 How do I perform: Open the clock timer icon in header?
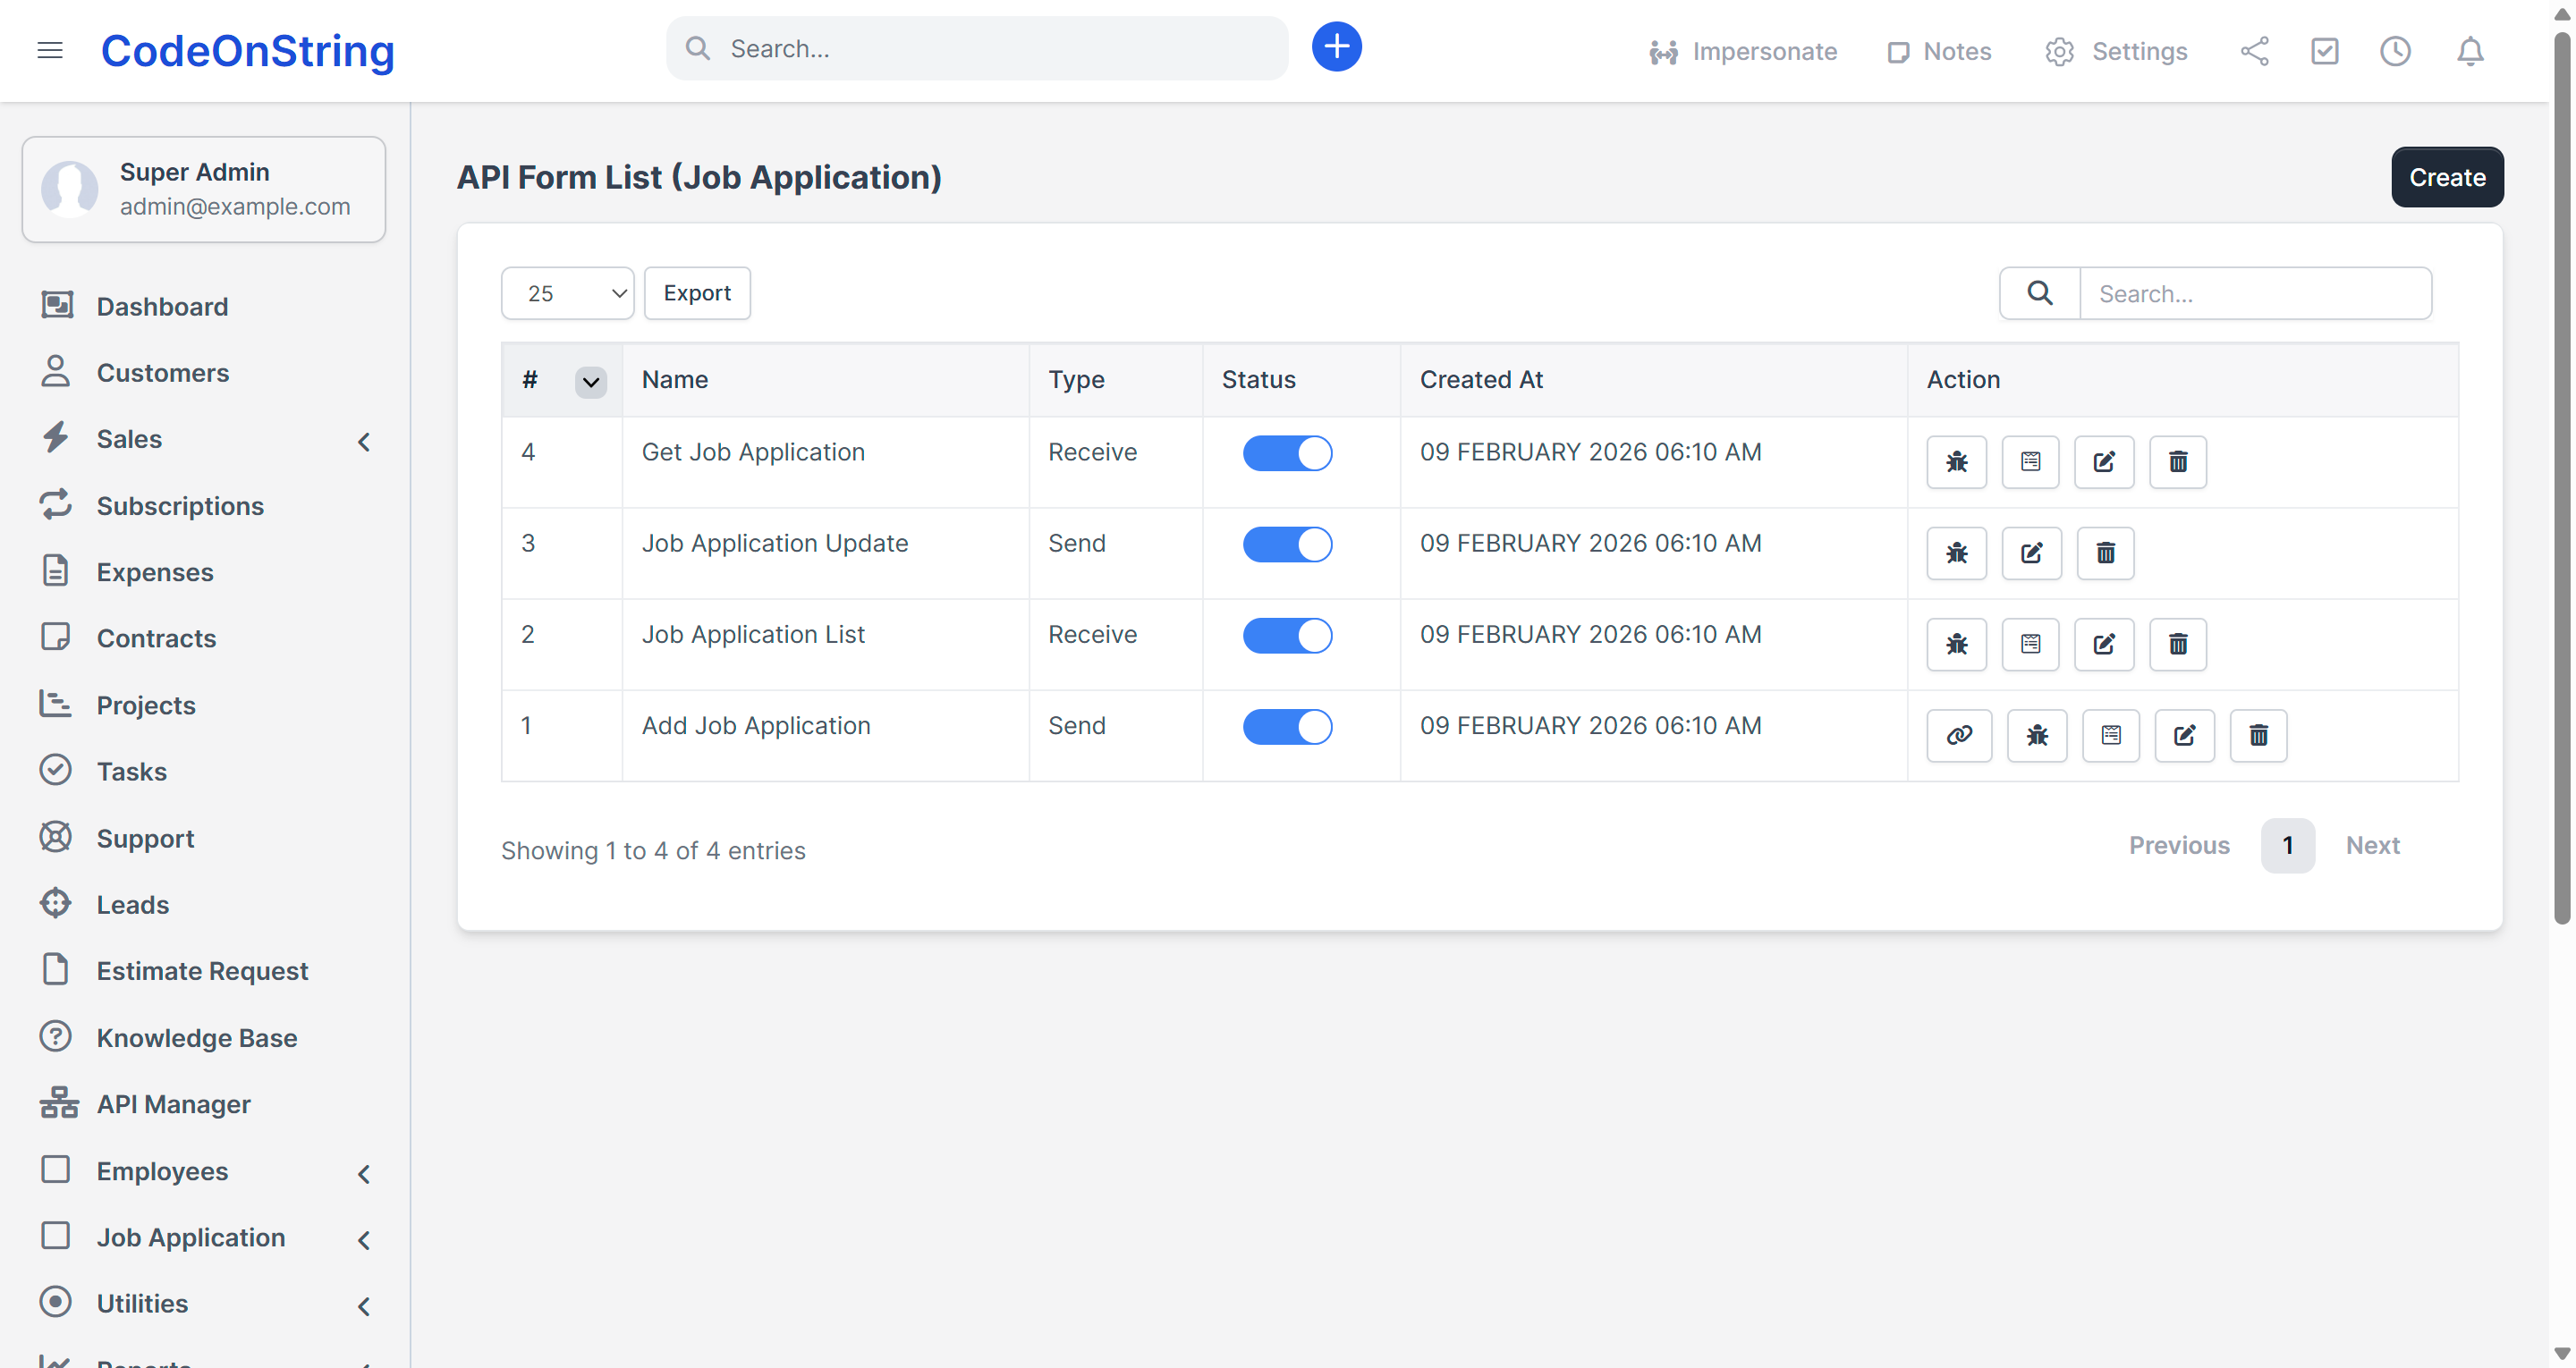tap(2395, 51)
